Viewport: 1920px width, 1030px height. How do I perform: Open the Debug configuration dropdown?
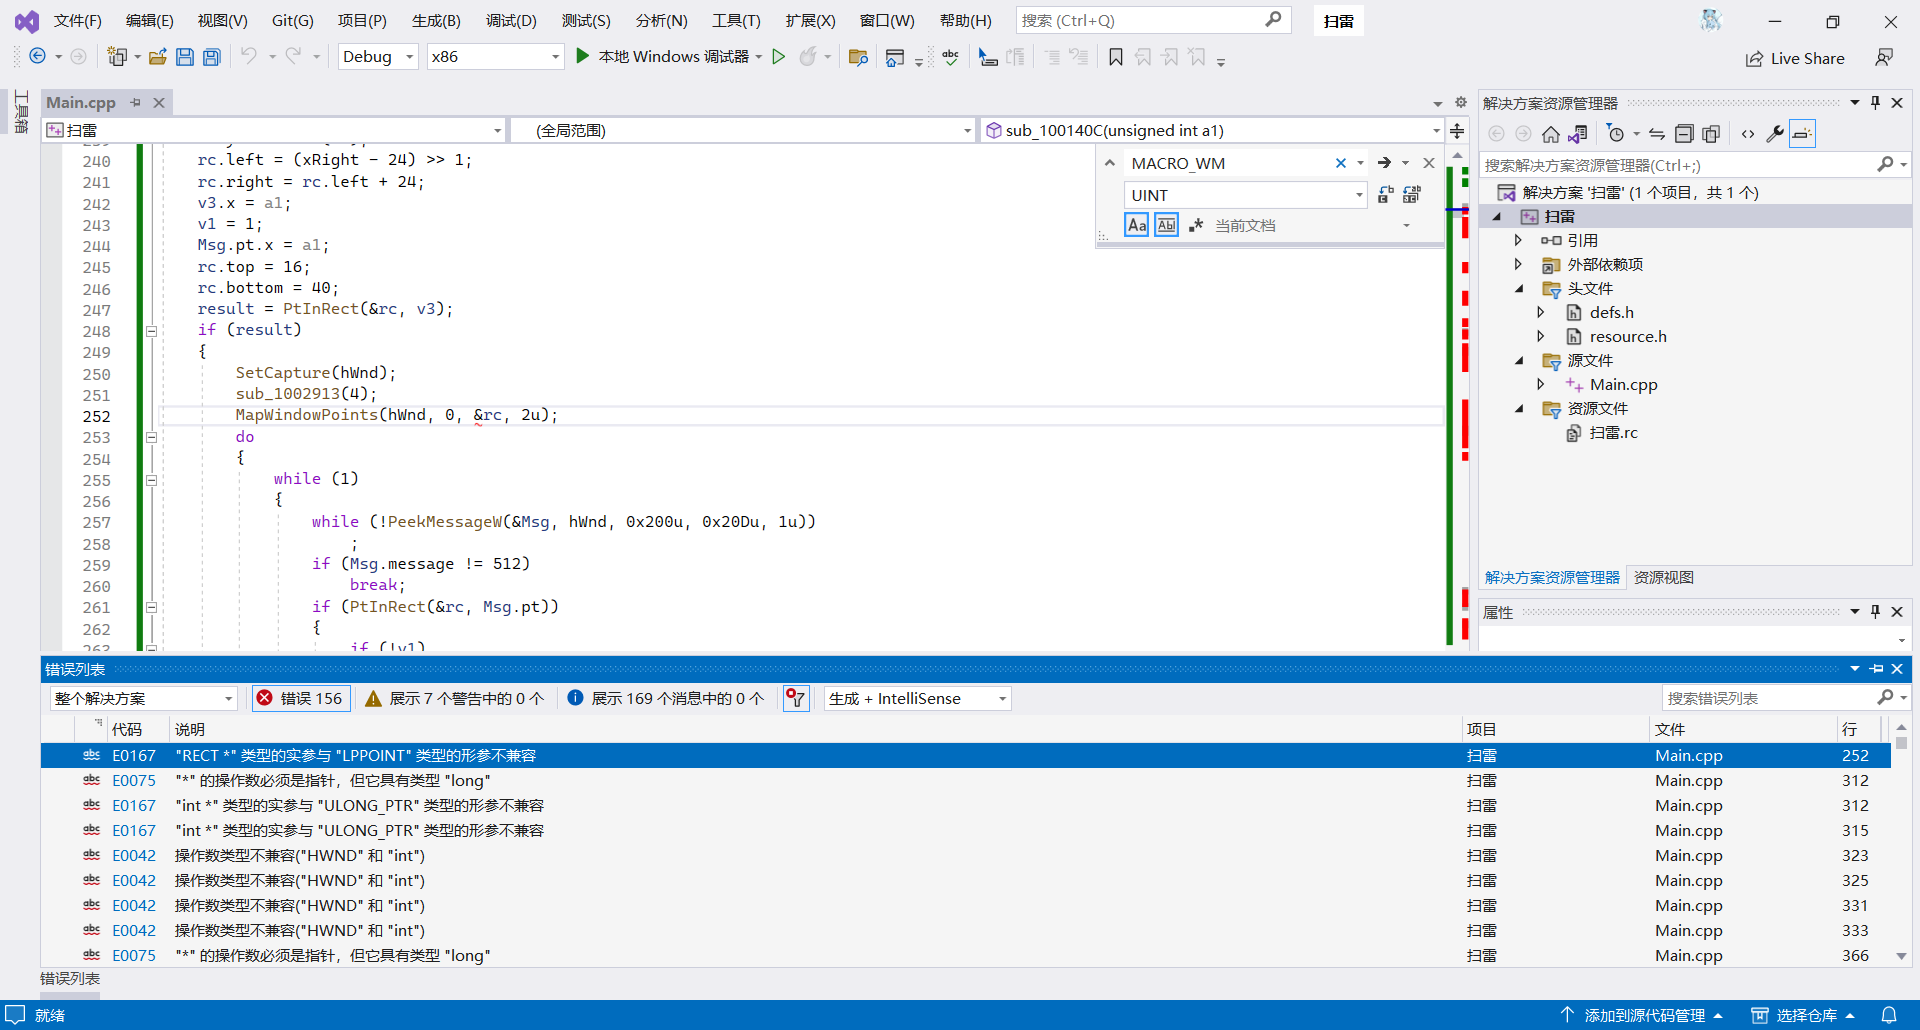click(379, 57)
